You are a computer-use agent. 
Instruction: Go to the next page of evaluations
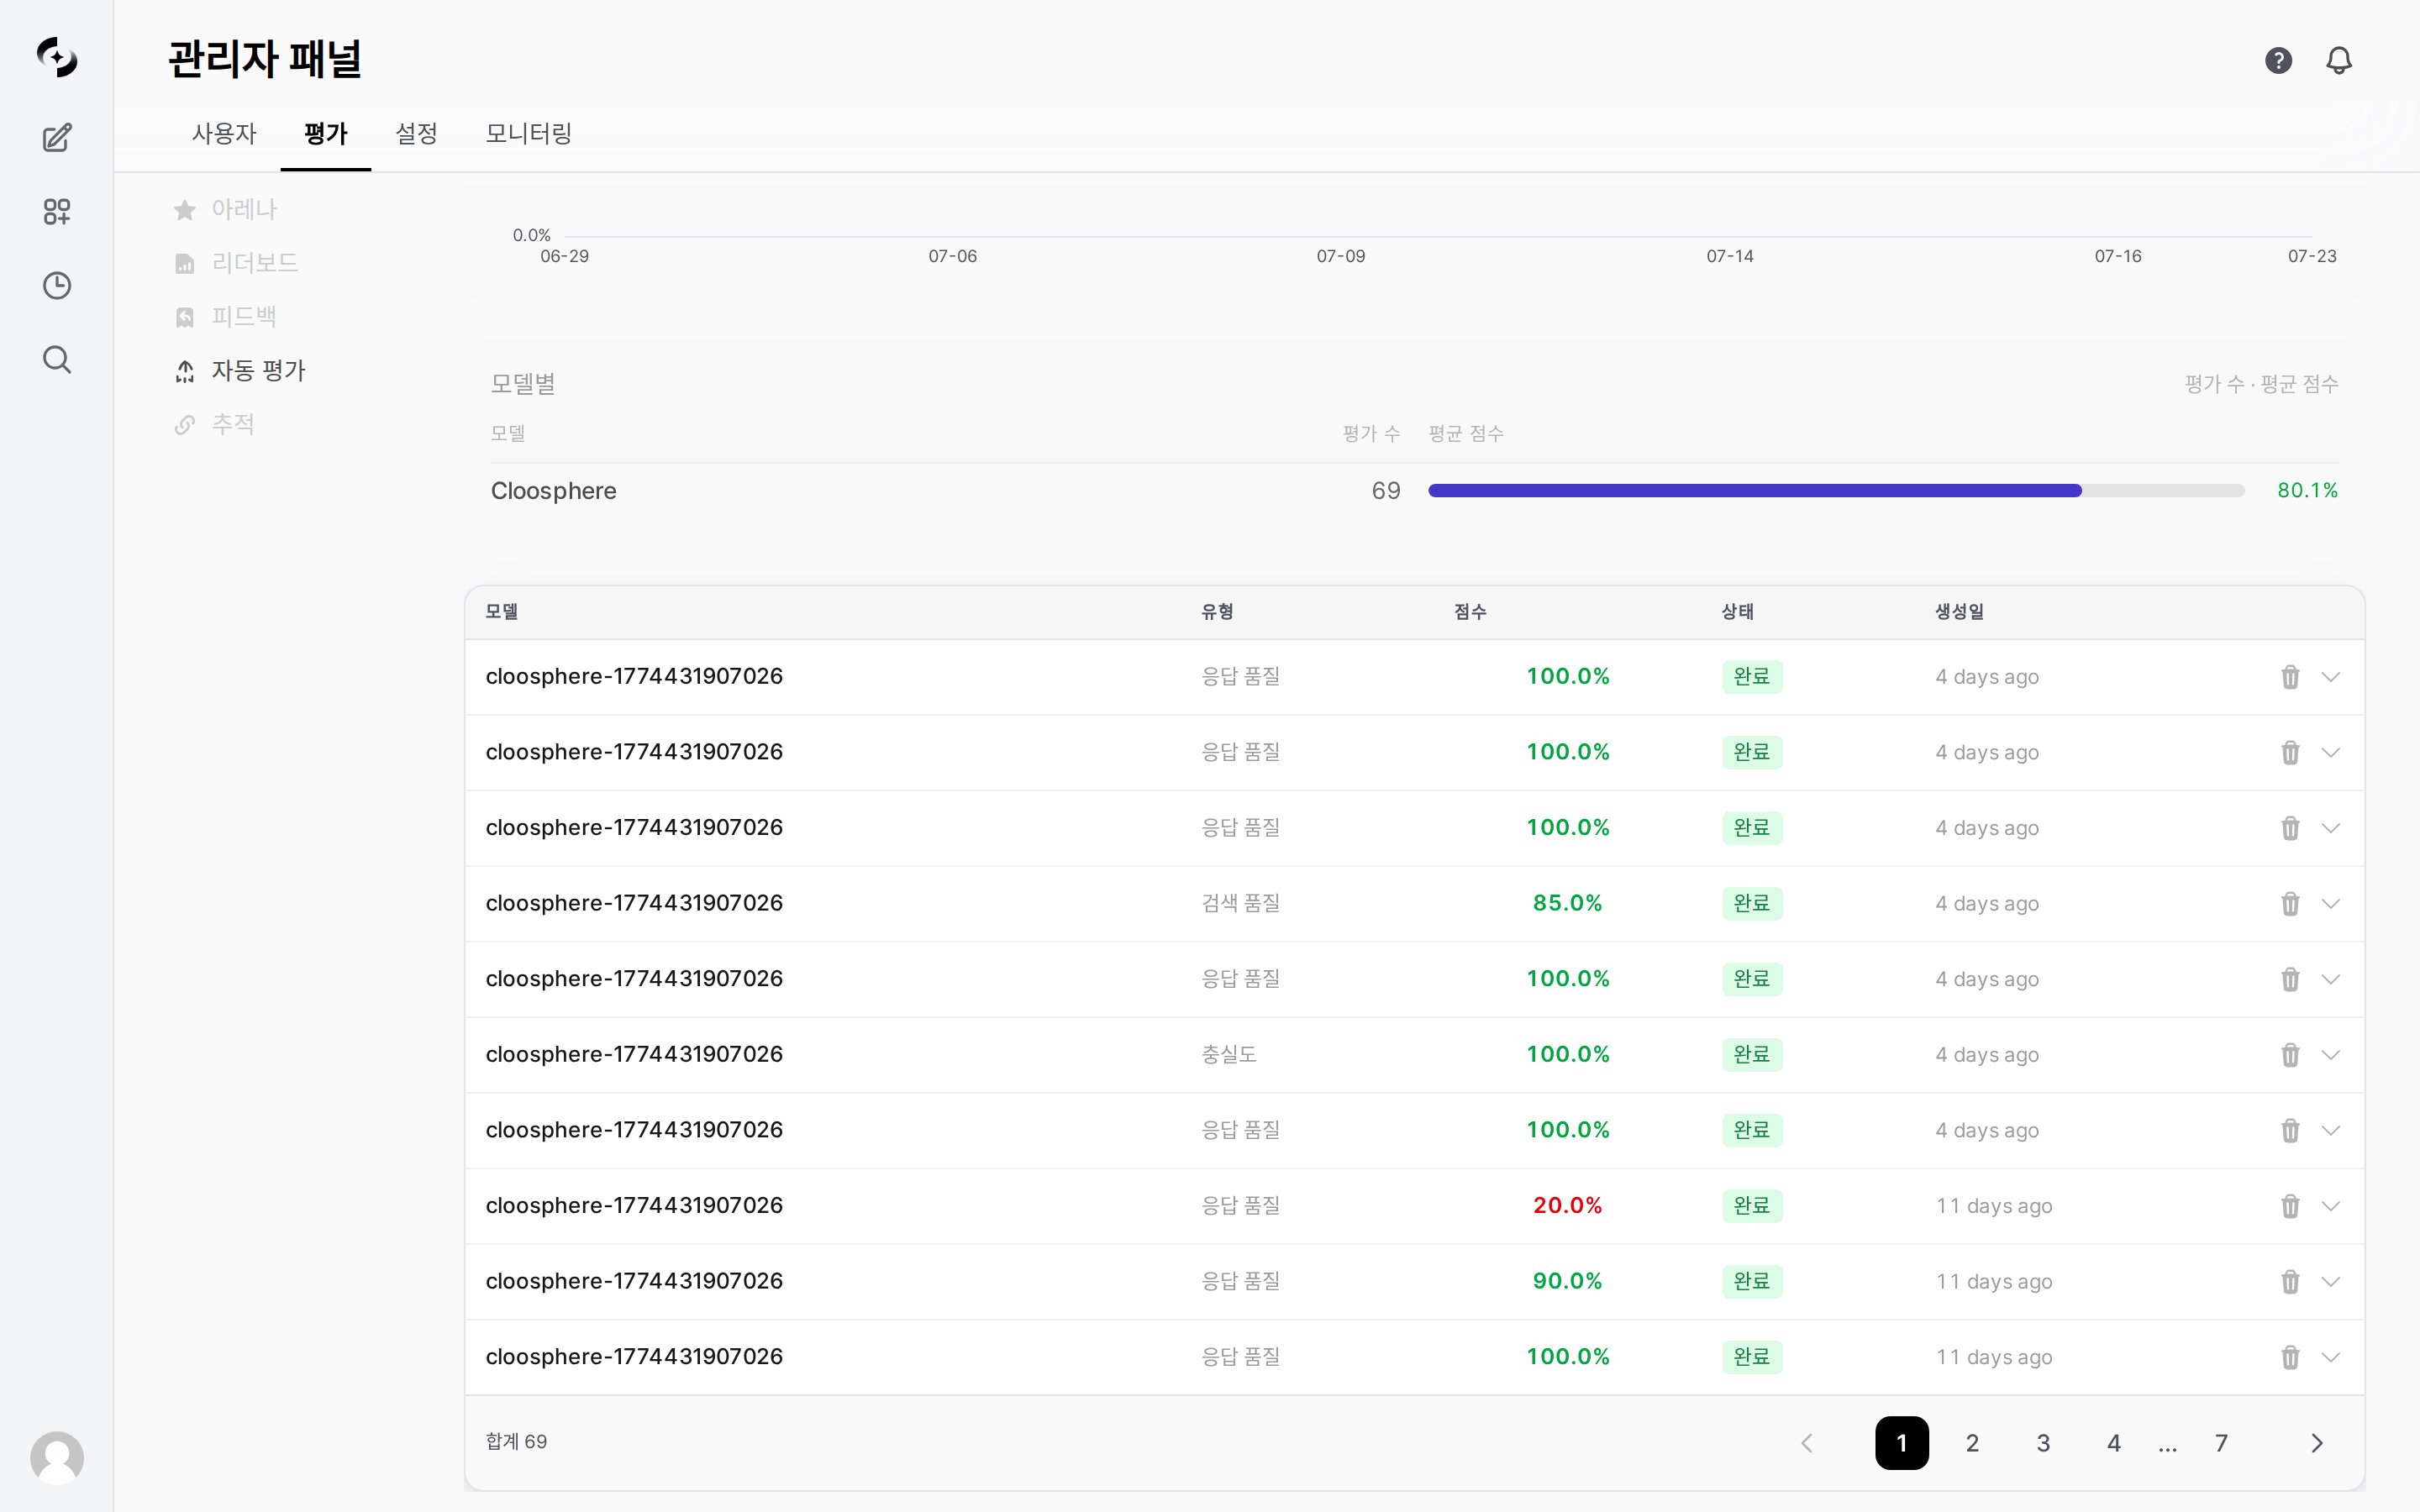pos(2317,1442)
